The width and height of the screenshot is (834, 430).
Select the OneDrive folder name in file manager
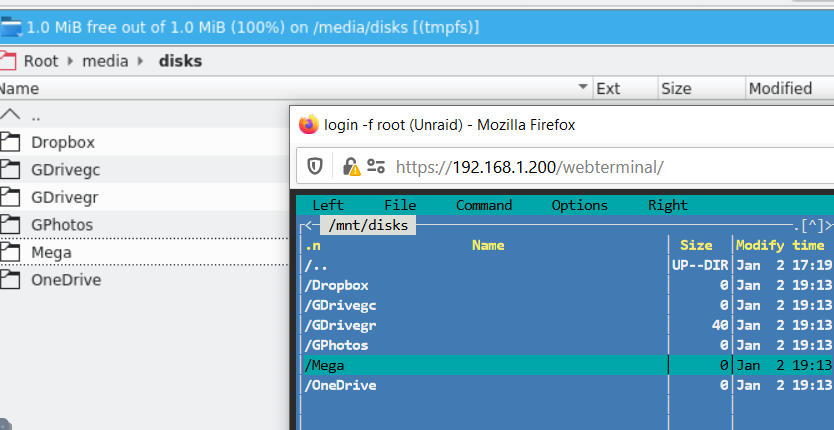(66, 280)
